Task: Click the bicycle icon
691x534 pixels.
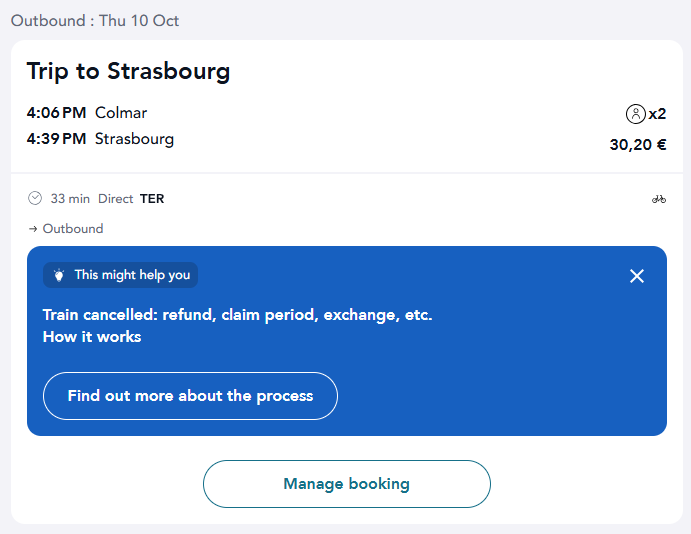Action: tap(659, 199)
